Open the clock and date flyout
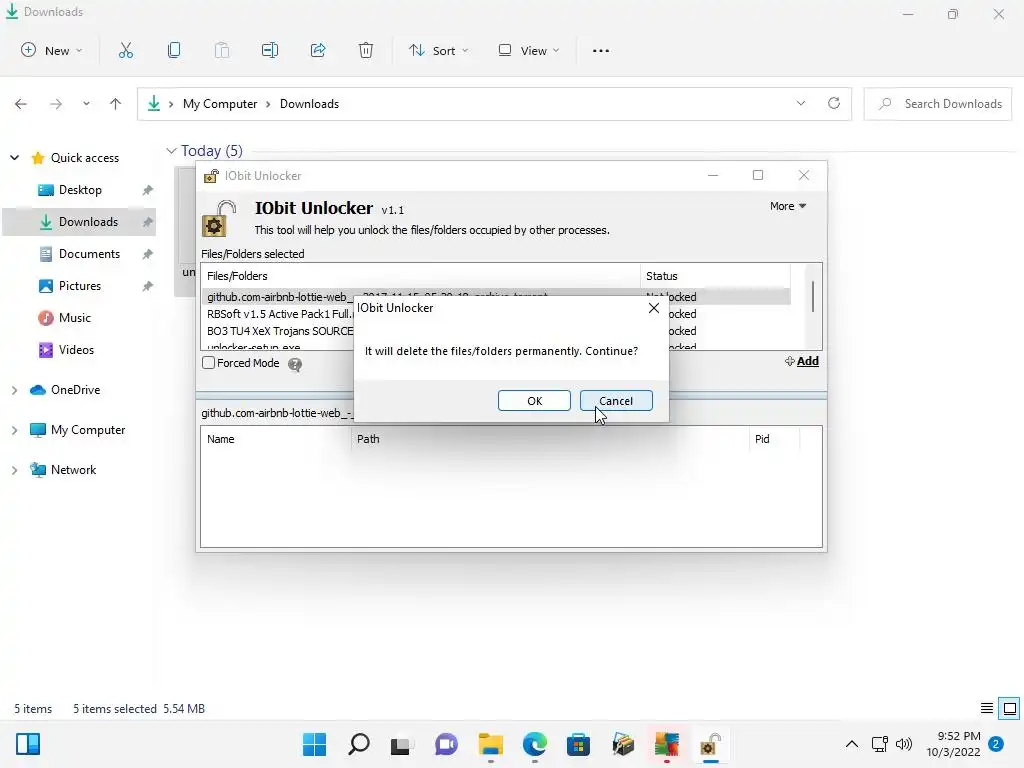This screenshot has width=1024, height=768. coord(953,744)
